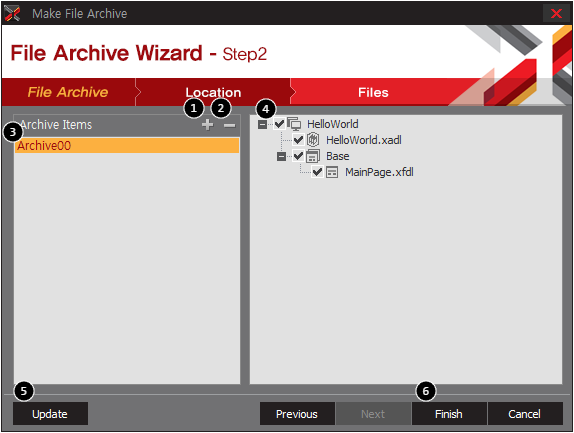Uncheck the Base folder checkbox

click(x=298, y=156)
